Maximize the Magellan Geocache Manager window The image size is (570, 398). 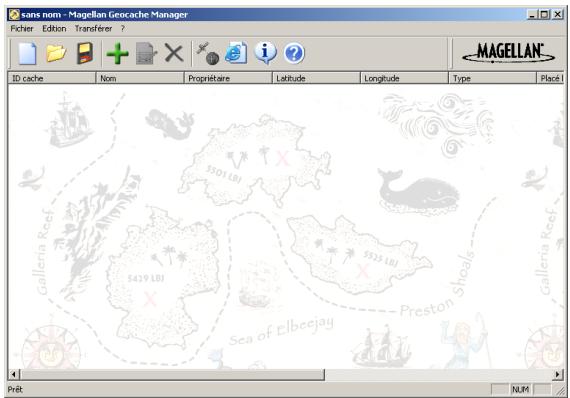pos(544,15)
